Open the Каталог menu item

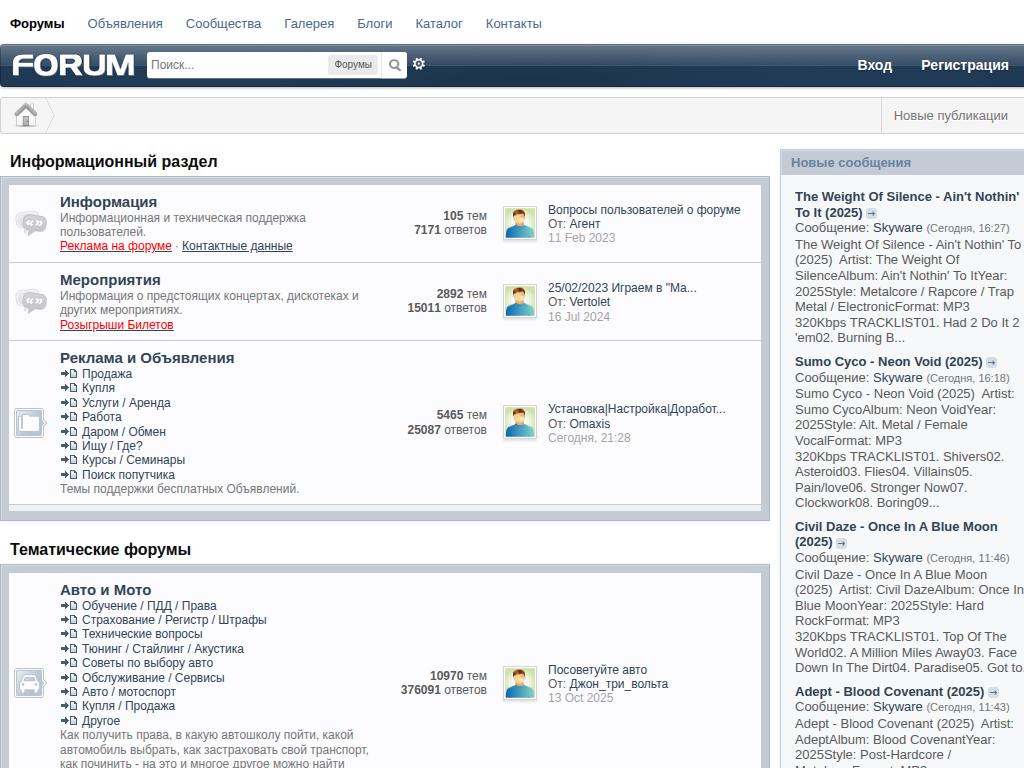click(439, 23)
